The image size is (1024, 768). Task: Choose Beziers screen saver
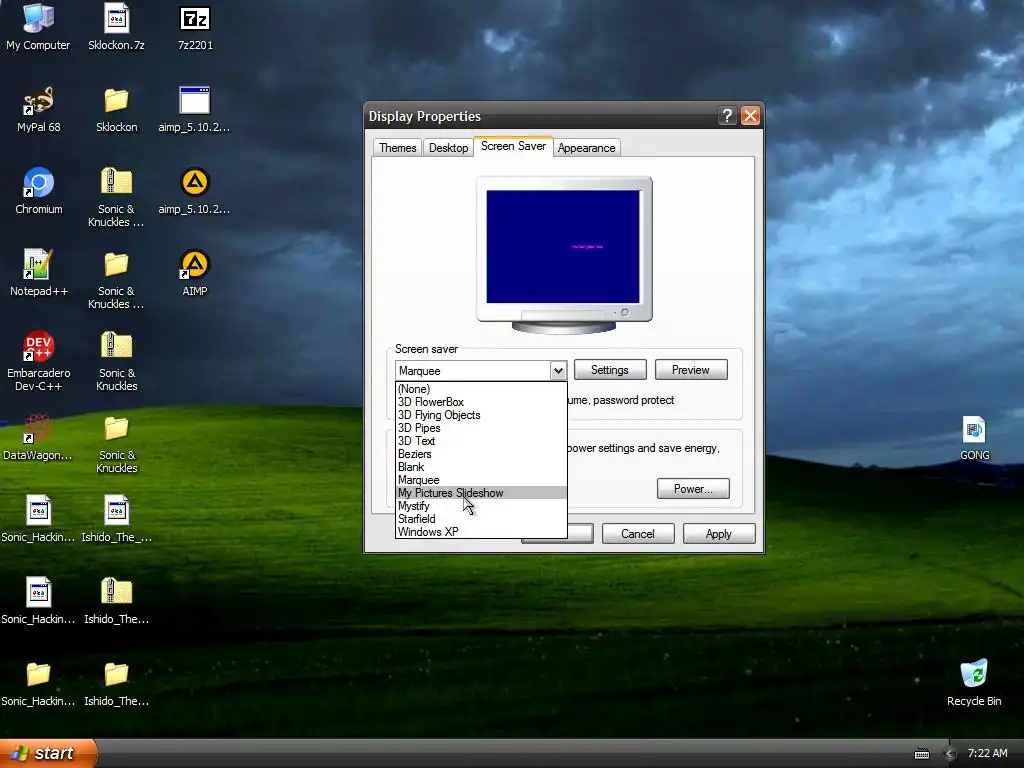(481, 454)
